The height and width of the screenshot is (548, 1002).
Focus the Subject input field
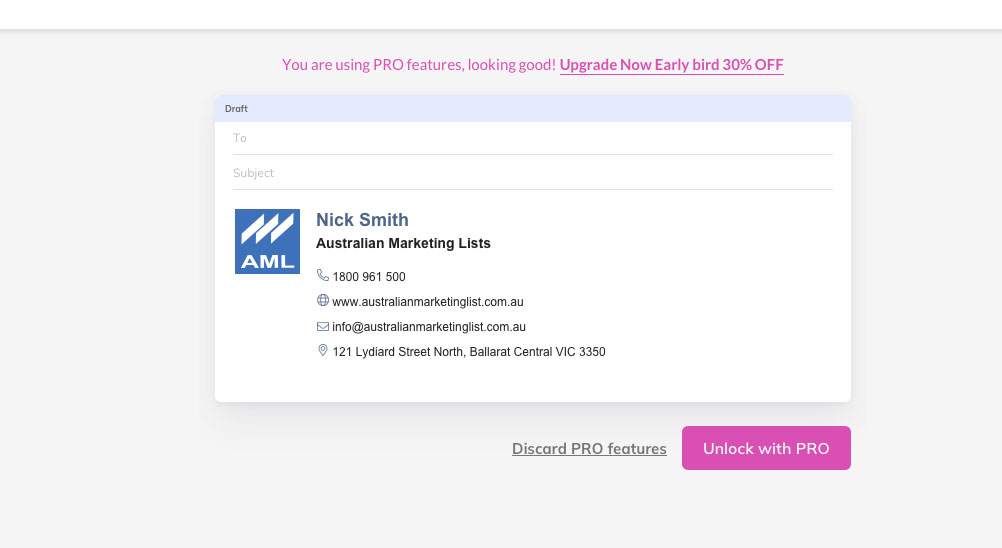click(x=533, y=173)
